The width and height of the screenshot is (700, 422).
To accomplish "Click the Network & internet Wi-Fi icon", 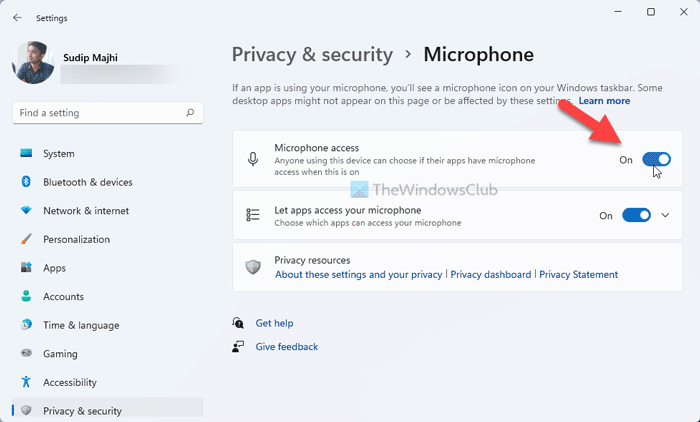I will point(24,211).
